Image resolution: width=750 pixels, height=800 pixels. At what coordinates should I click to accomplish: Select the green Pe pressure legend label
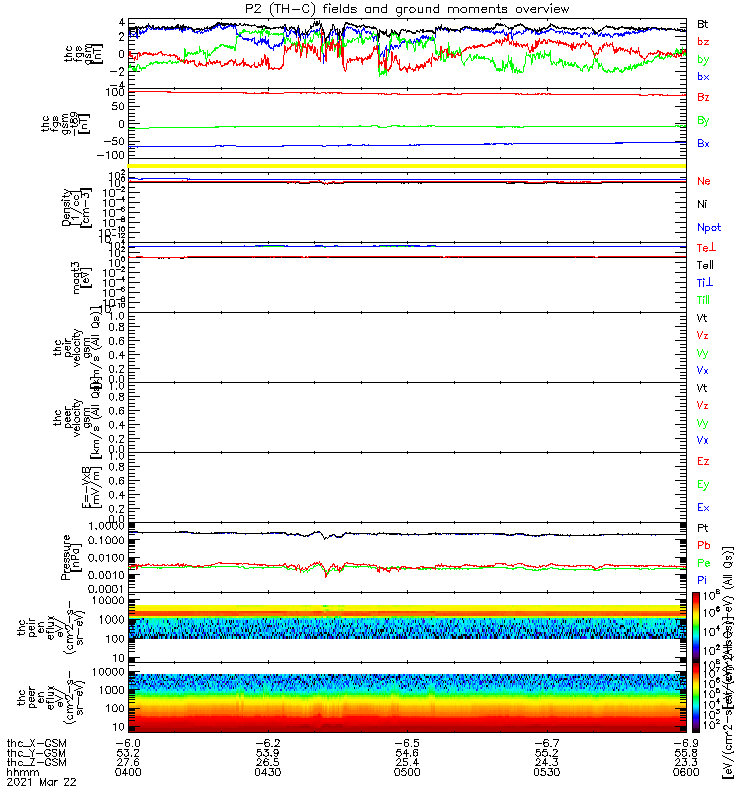coord(704,563)
